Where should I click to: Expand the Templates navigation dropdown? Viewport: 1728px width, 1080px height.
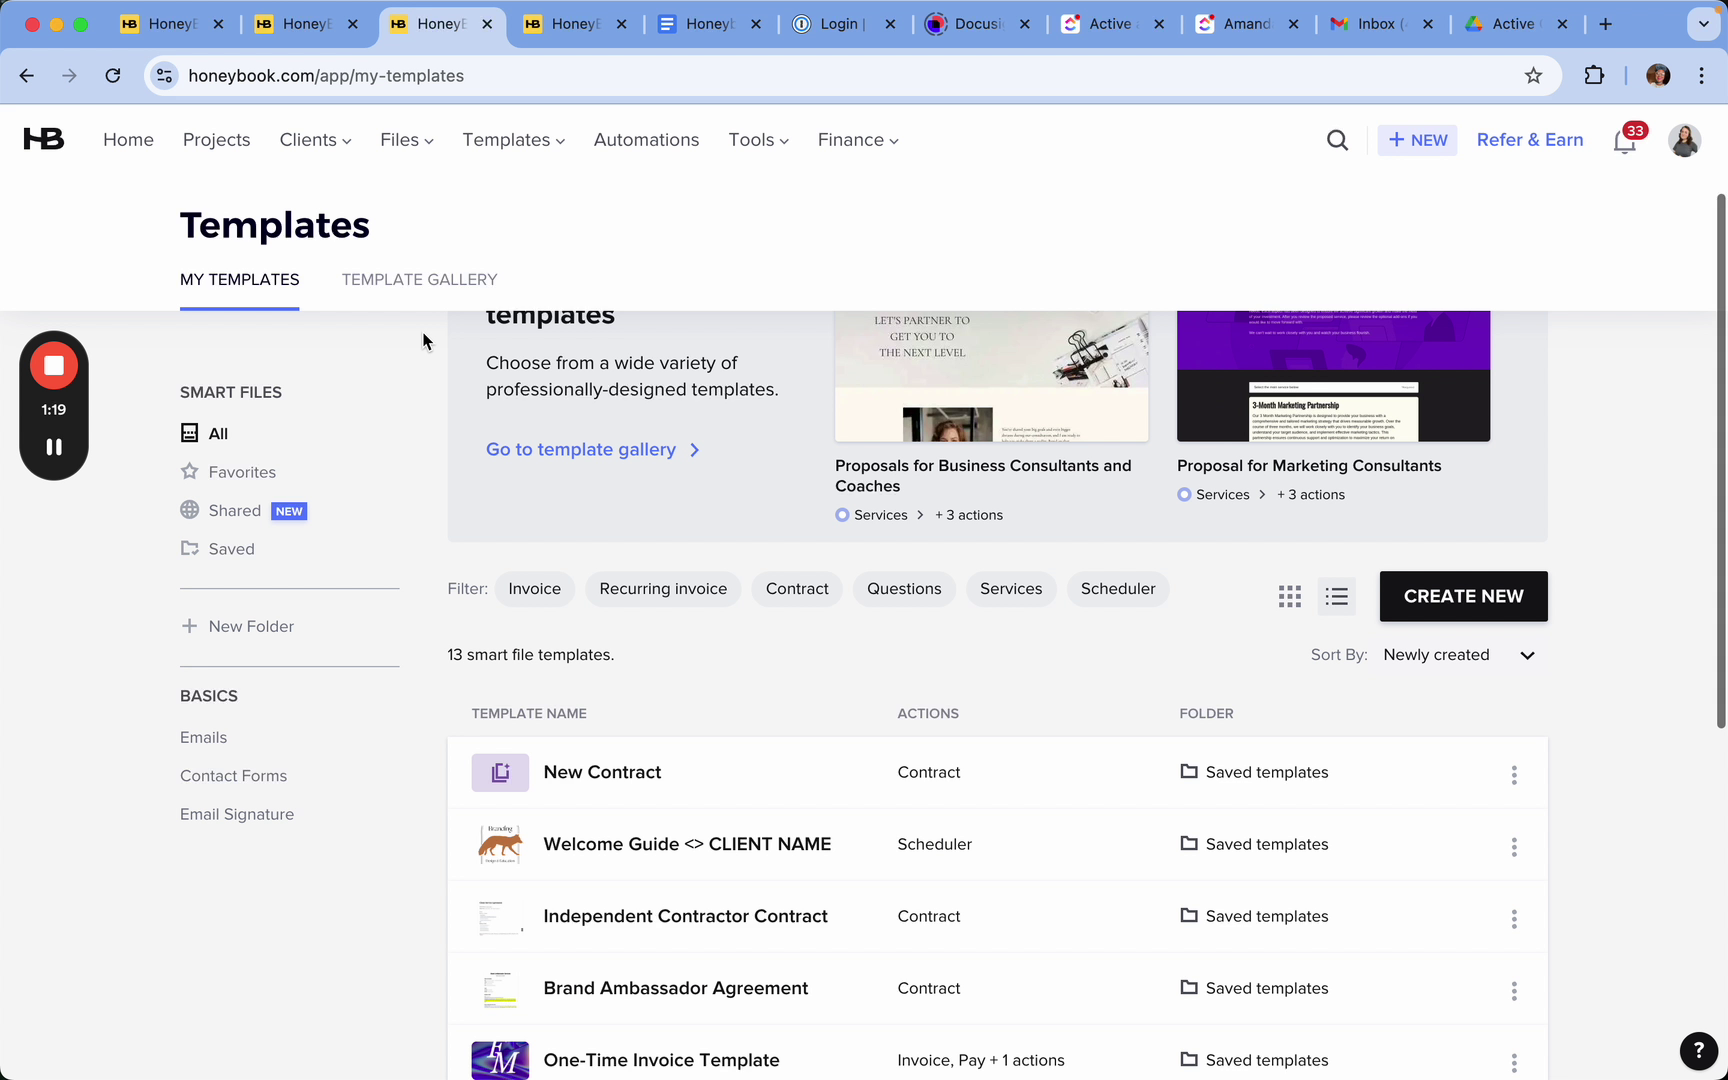tap(513, 140)
